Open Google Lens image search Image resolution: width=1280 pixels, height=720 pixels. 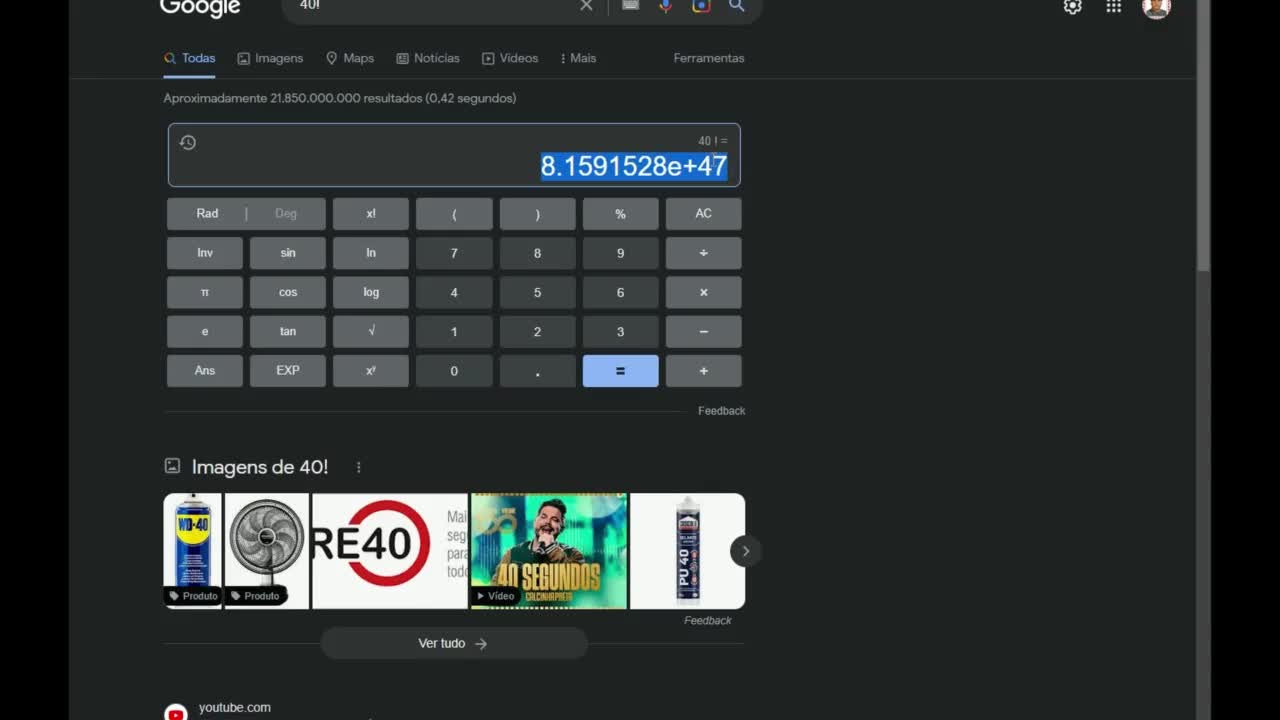tap(701, 6)
